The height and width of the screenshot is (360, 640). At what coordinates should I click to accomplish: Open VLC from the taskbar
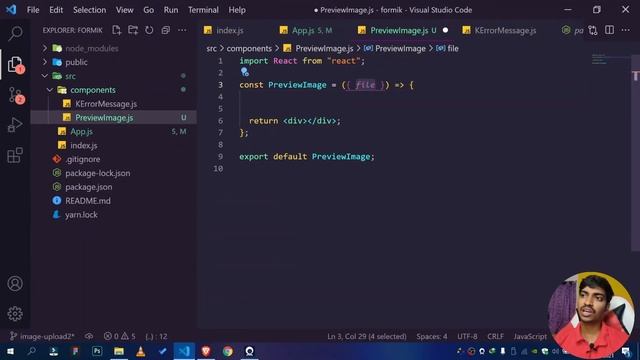pos(140,351)
